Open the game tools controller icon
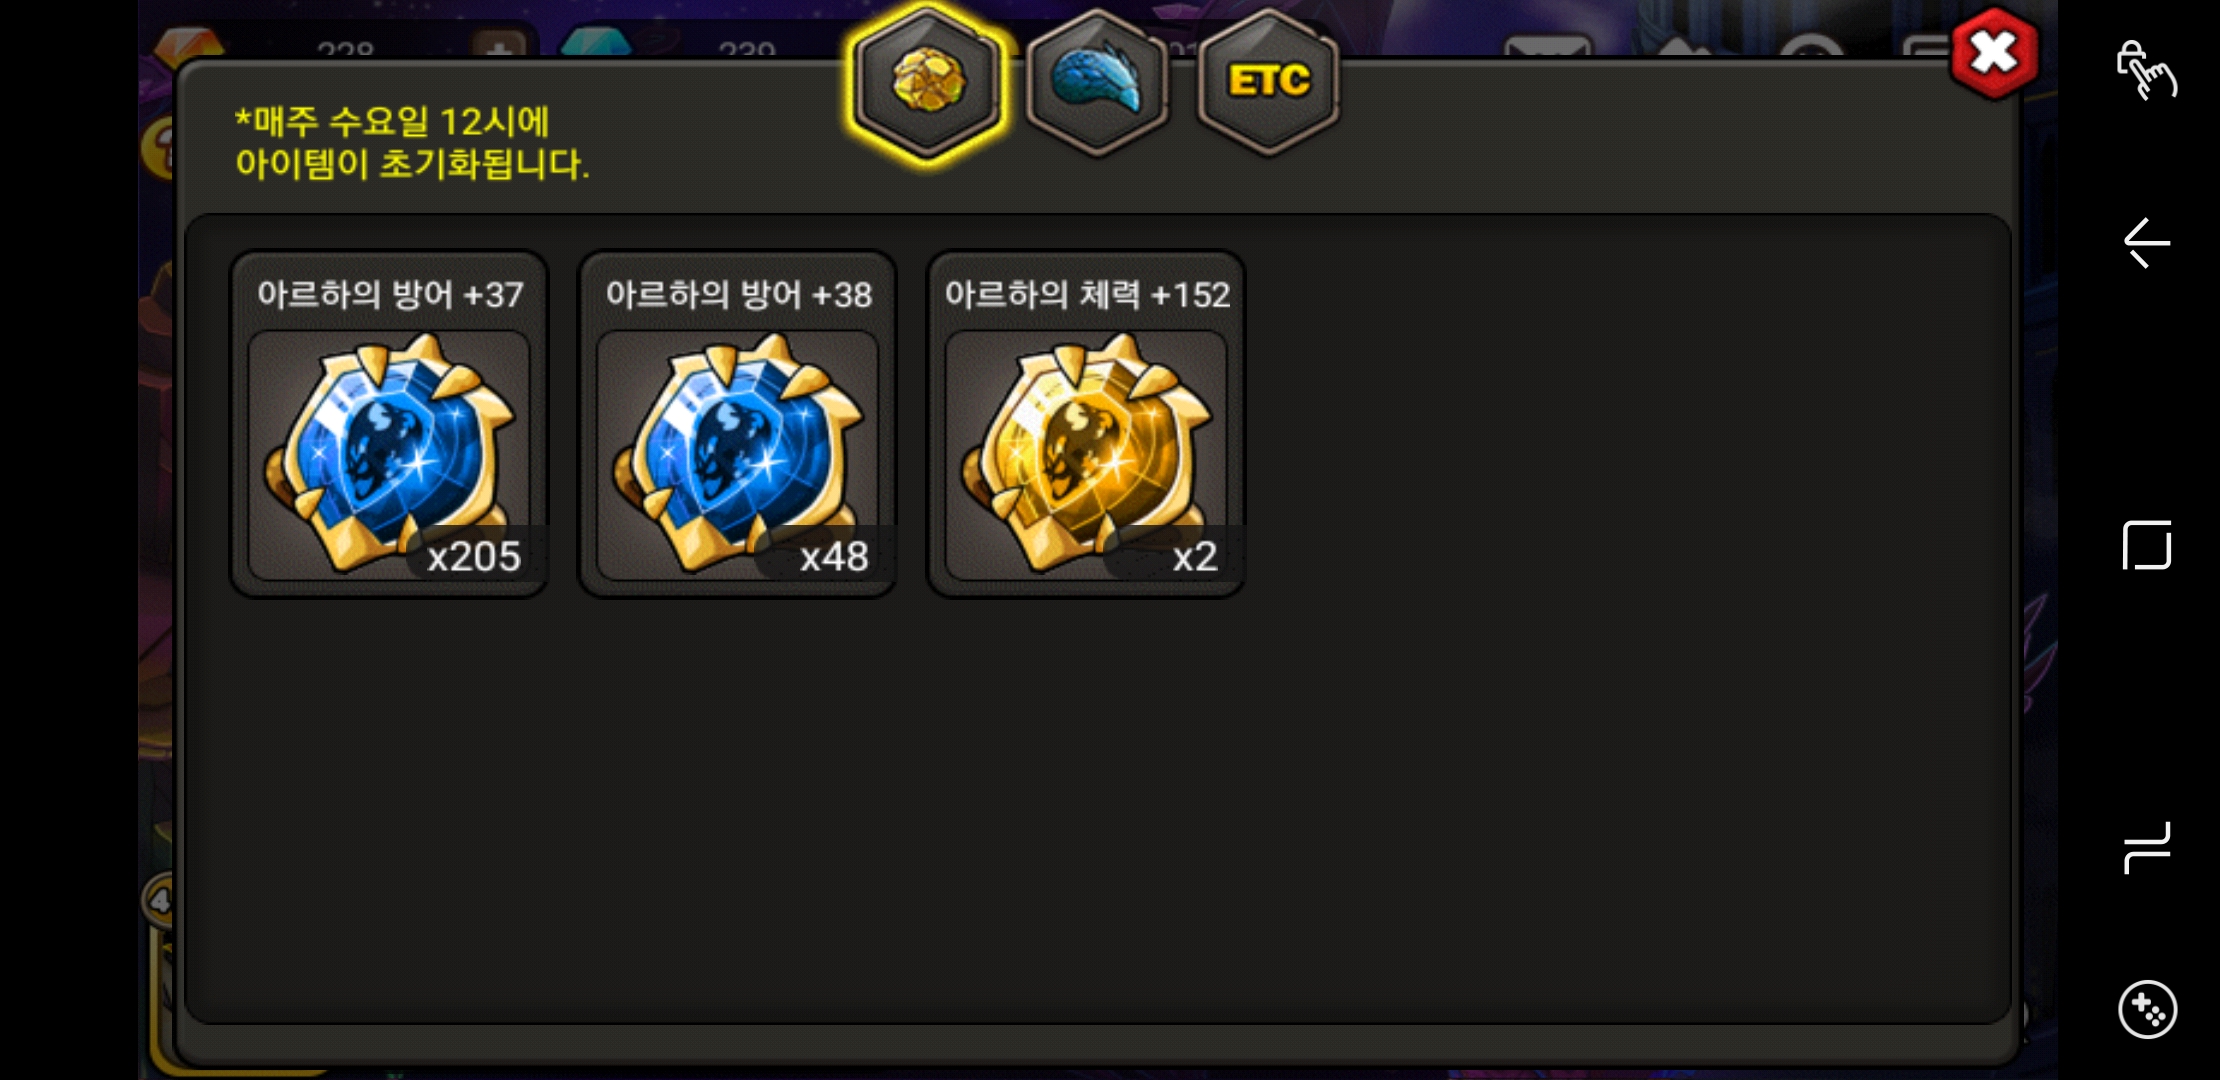Image resolution: width=2220 pixels, height=1080 pixels. [2147, 1010]
